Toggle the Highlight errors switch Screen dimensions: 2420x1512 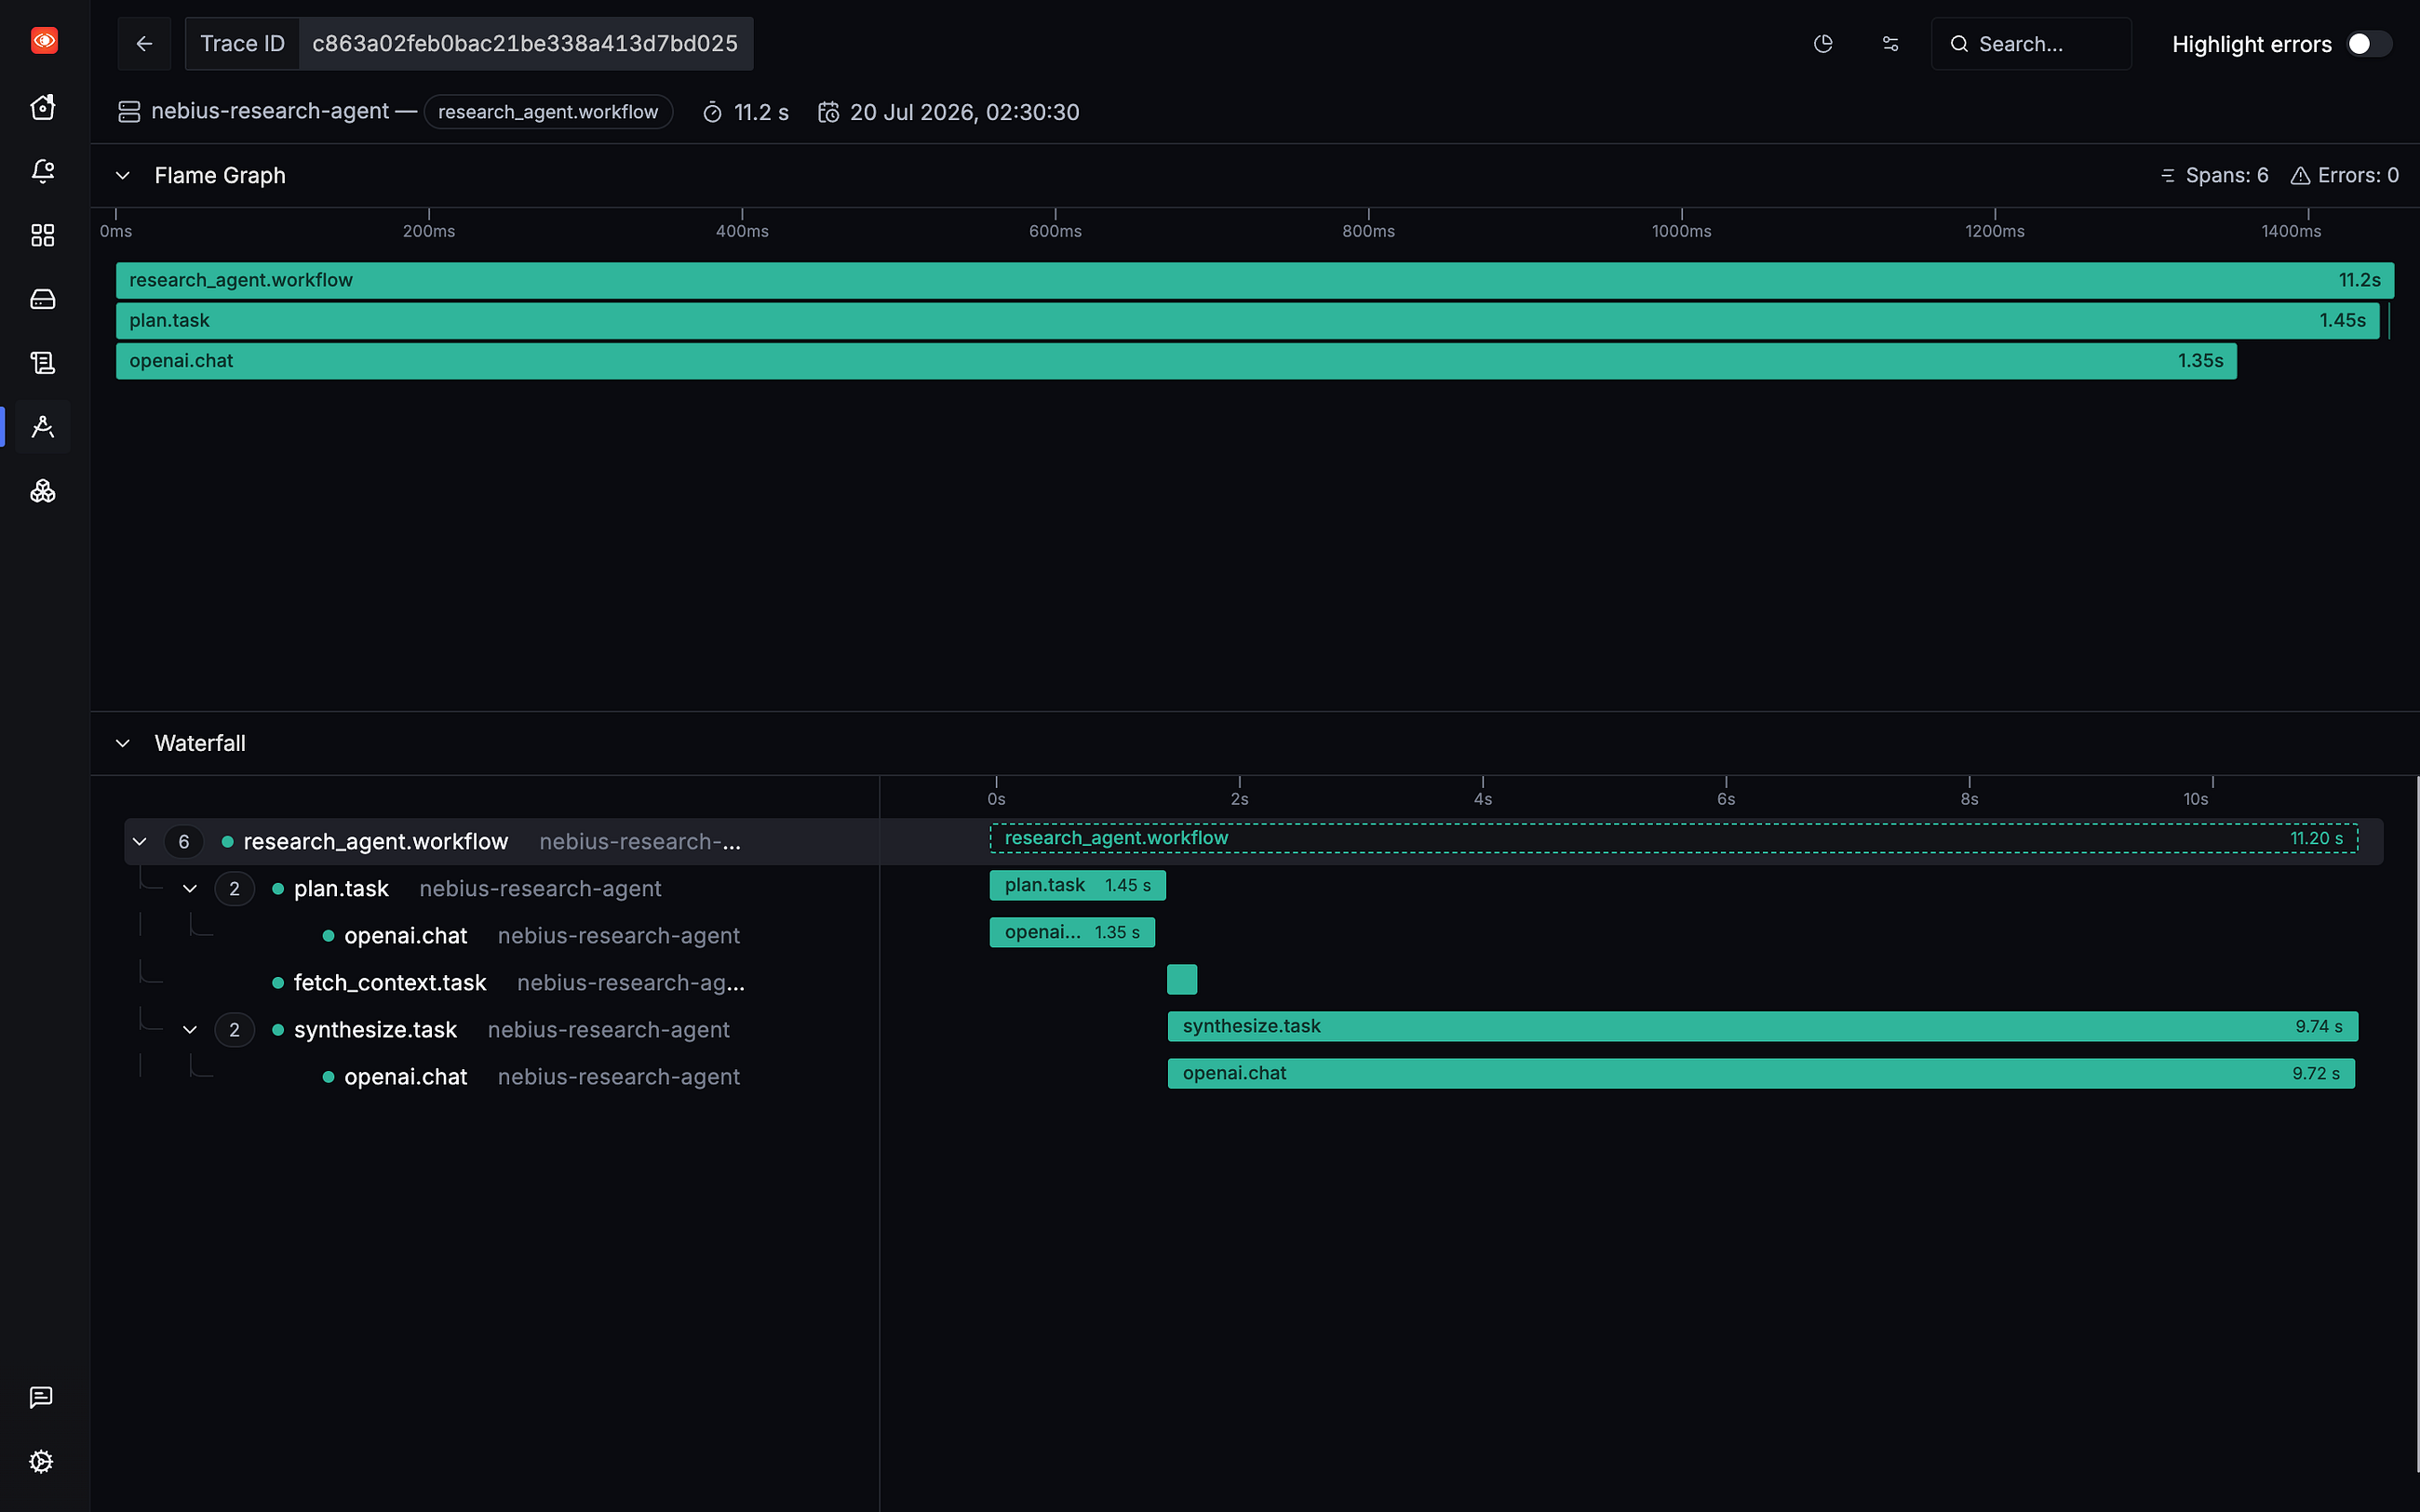2368,44
